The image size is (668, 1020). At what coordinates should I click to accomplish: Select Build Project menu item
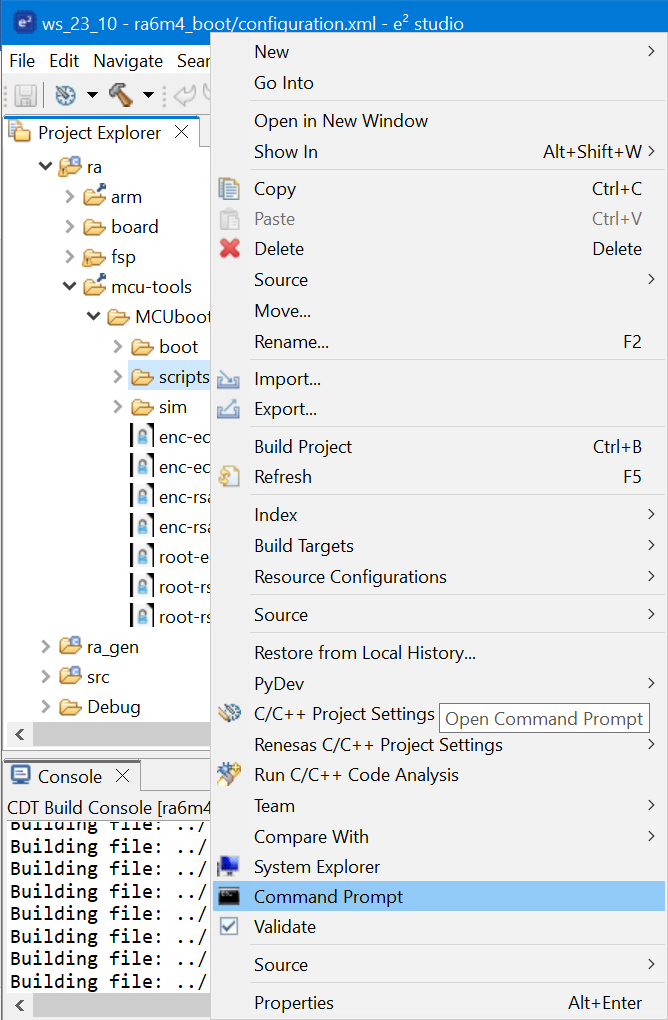tap(439, 447)
